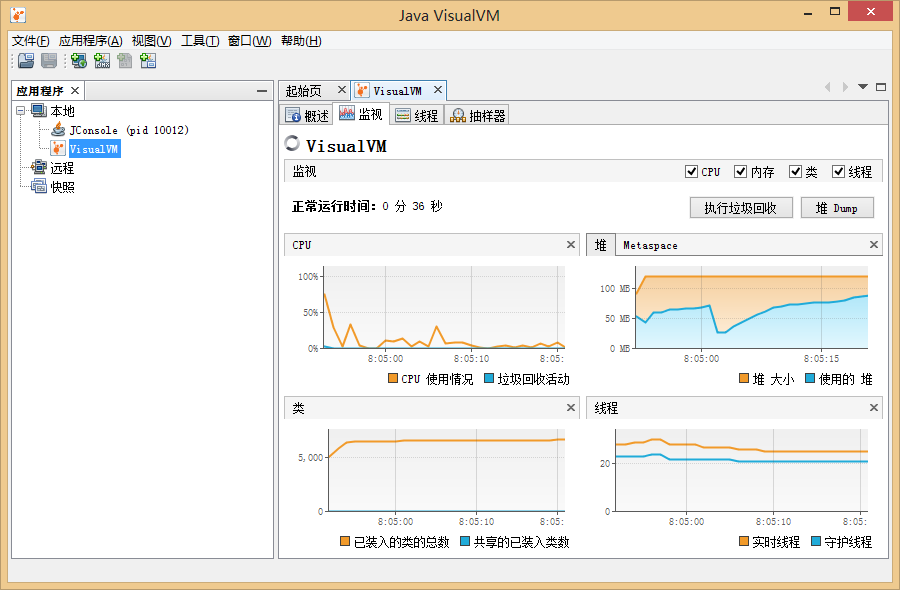Click the 堆 Dump button

837,208
